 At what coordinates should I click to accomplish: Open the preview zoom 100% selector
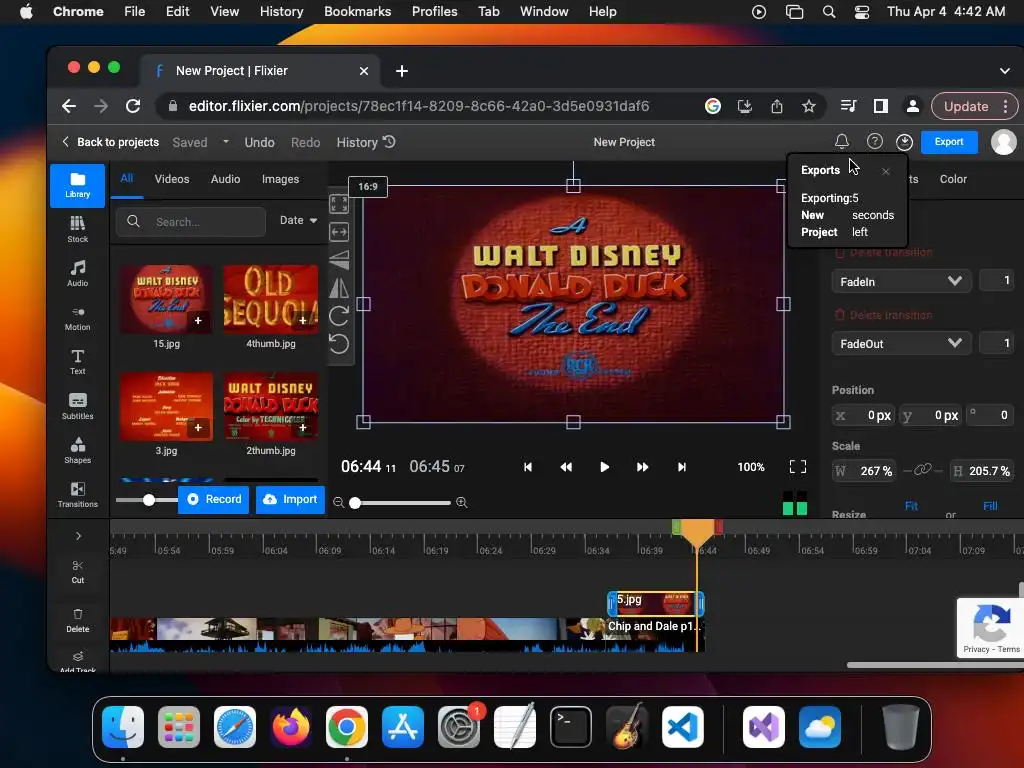coord(751,467)
